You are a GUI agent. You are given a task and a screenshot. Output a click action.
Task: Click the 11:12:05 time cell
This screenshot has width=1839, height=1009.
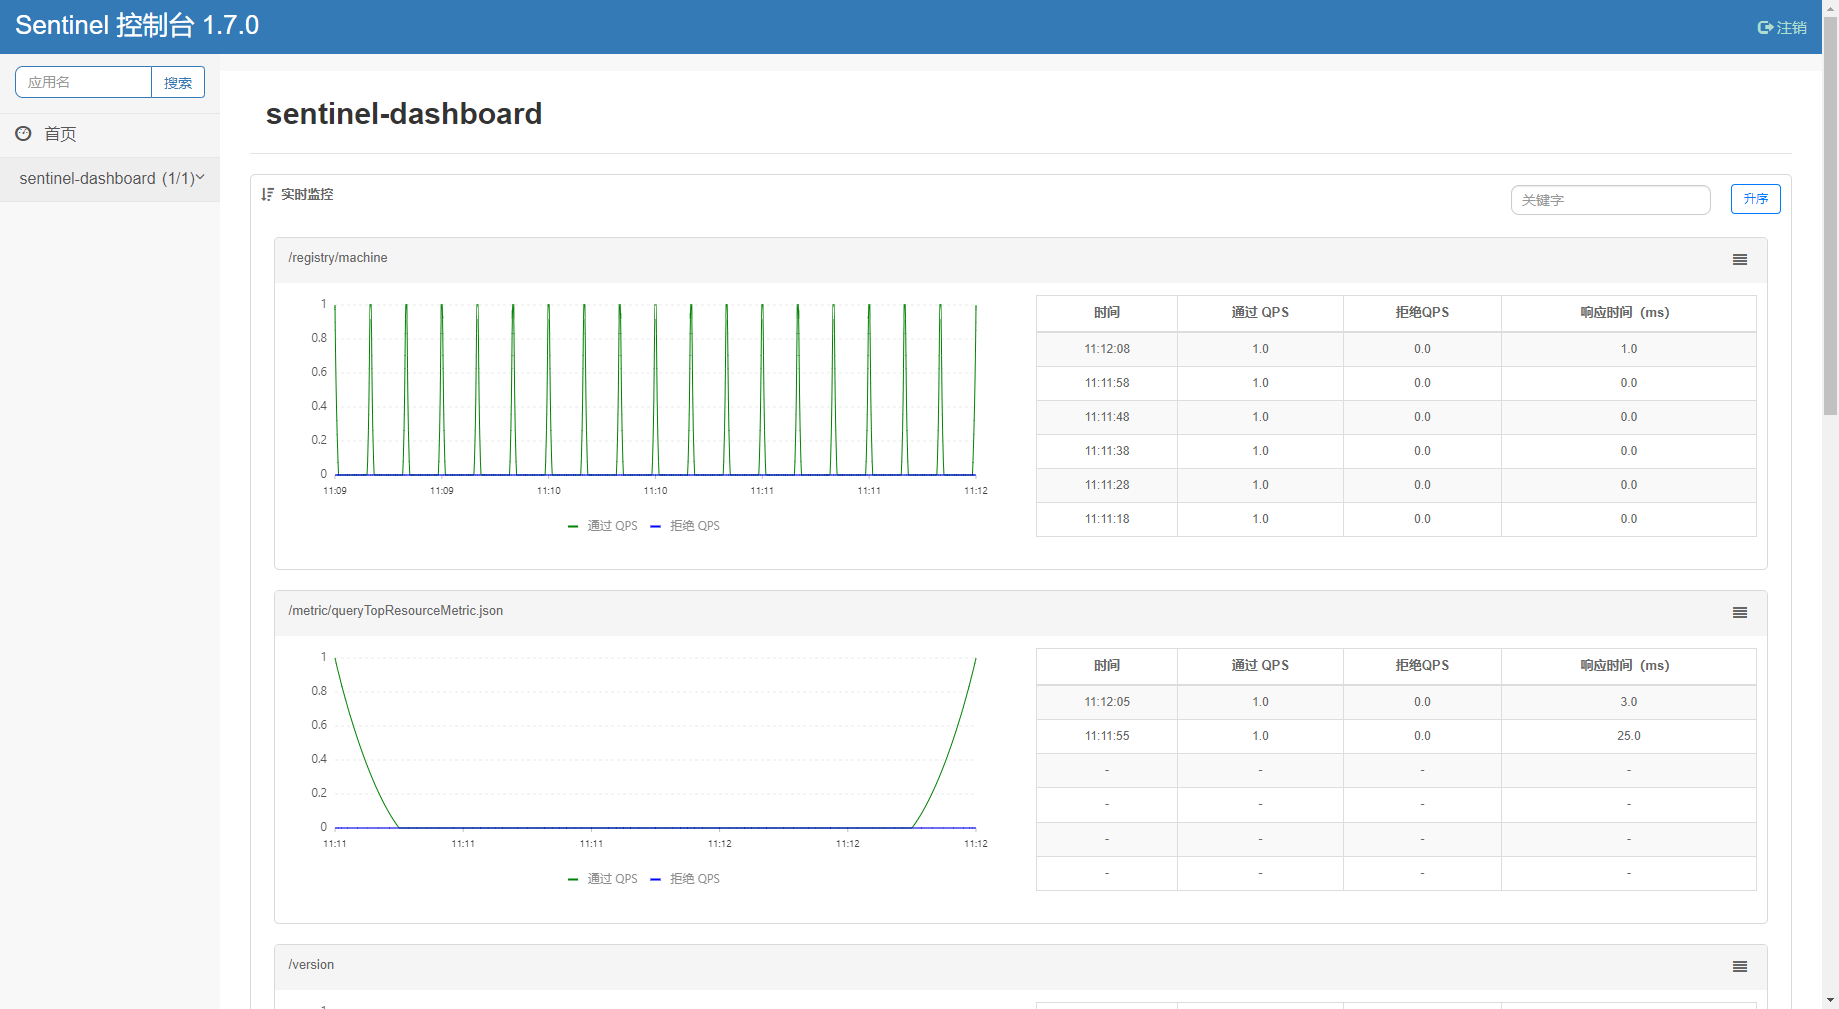(1107, 702)
